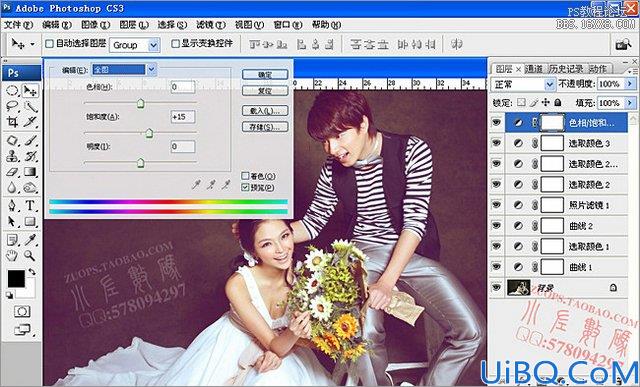Select the 选取颜色 1 layer mask thumbnail

[552, 246]
